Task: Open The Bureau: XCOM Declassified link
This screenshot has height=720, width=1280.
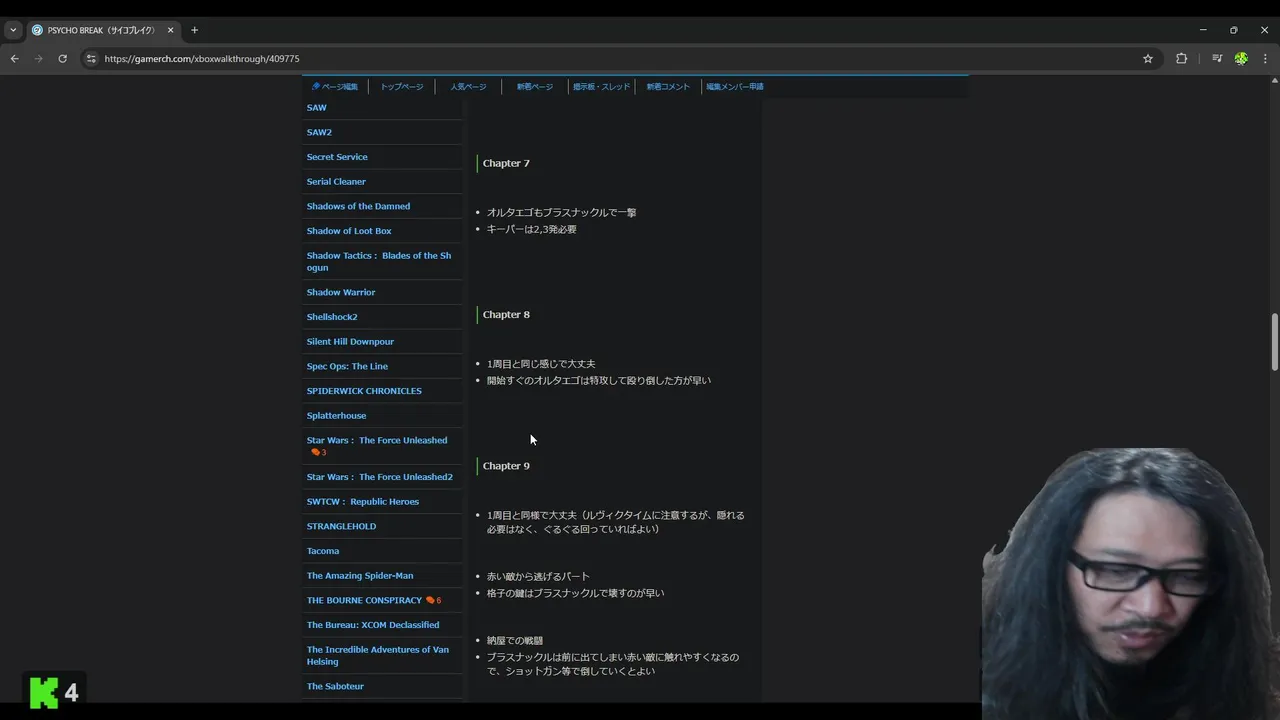Action: pyautogui.click(x=373, y=625)
